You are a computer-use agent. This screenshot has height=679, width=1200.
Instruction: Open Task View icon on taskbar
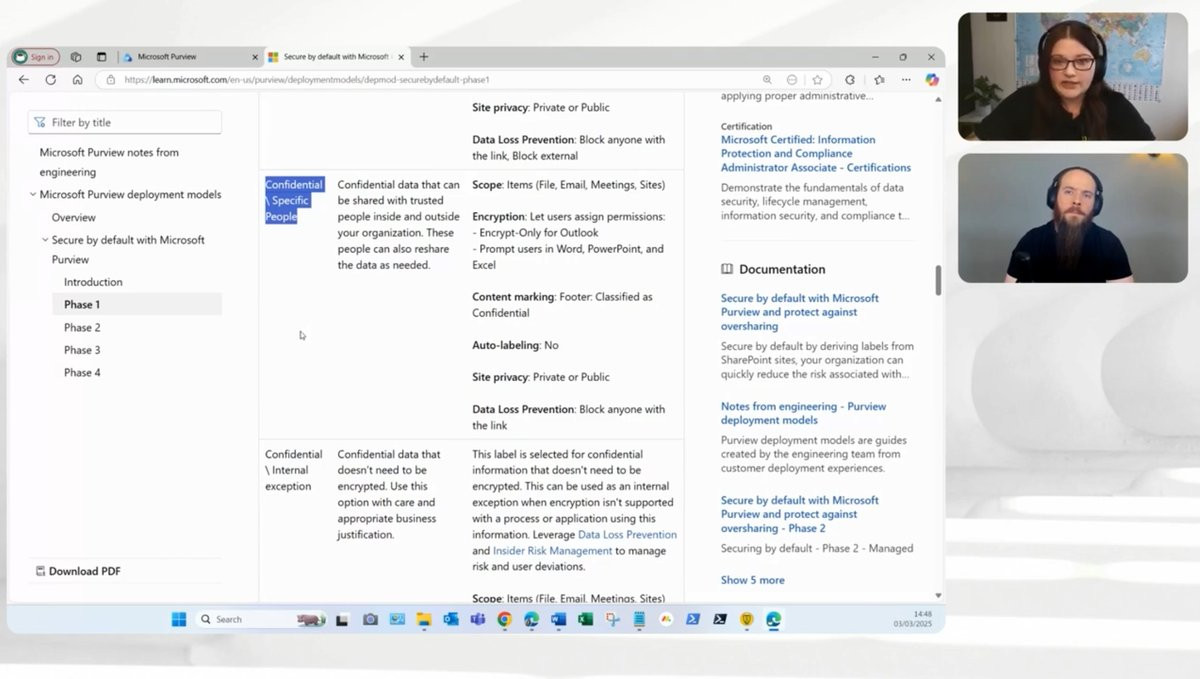point(342,619)
